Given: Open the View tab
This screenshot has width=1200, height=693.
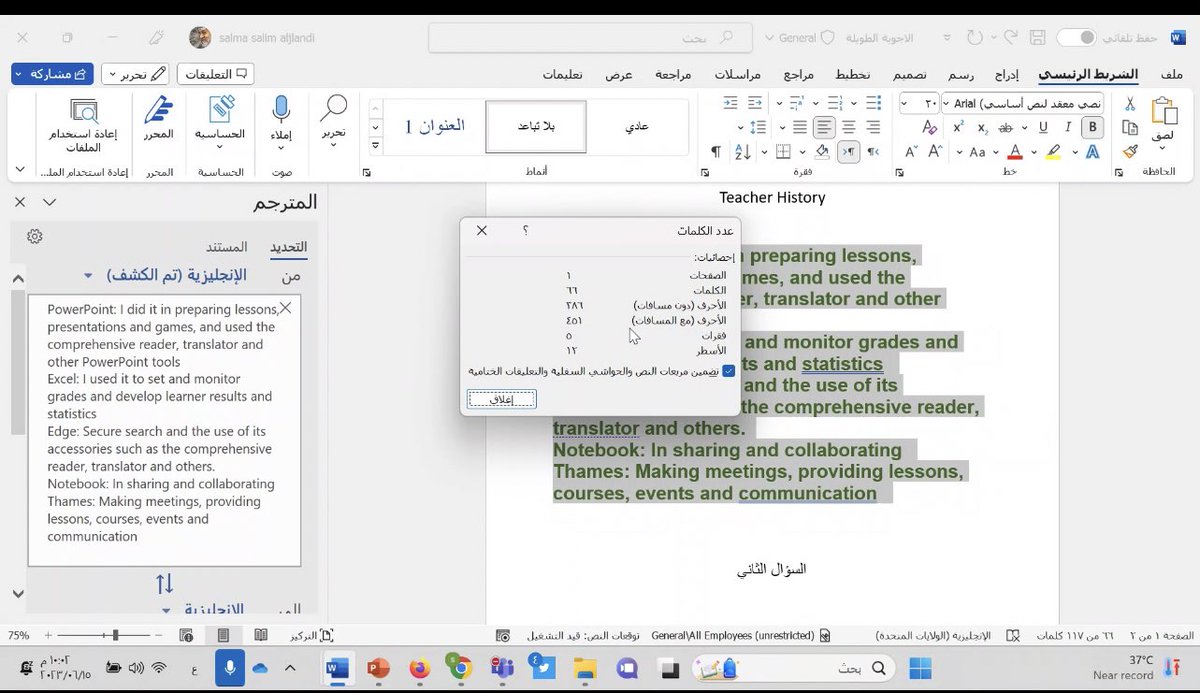Looking at the screenshot, I should pyautogui.click(x=619, y=74).
